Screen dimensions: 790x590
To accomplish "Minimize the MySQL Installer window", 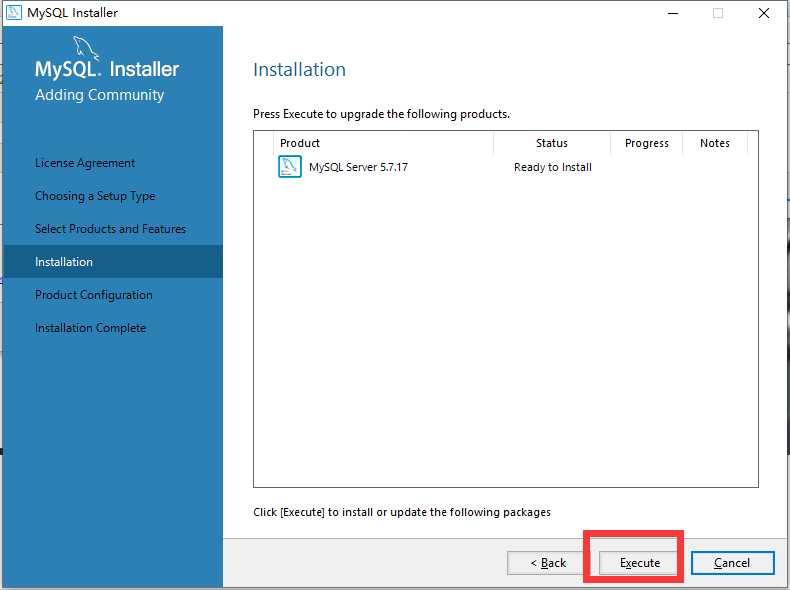I will 673,13.
